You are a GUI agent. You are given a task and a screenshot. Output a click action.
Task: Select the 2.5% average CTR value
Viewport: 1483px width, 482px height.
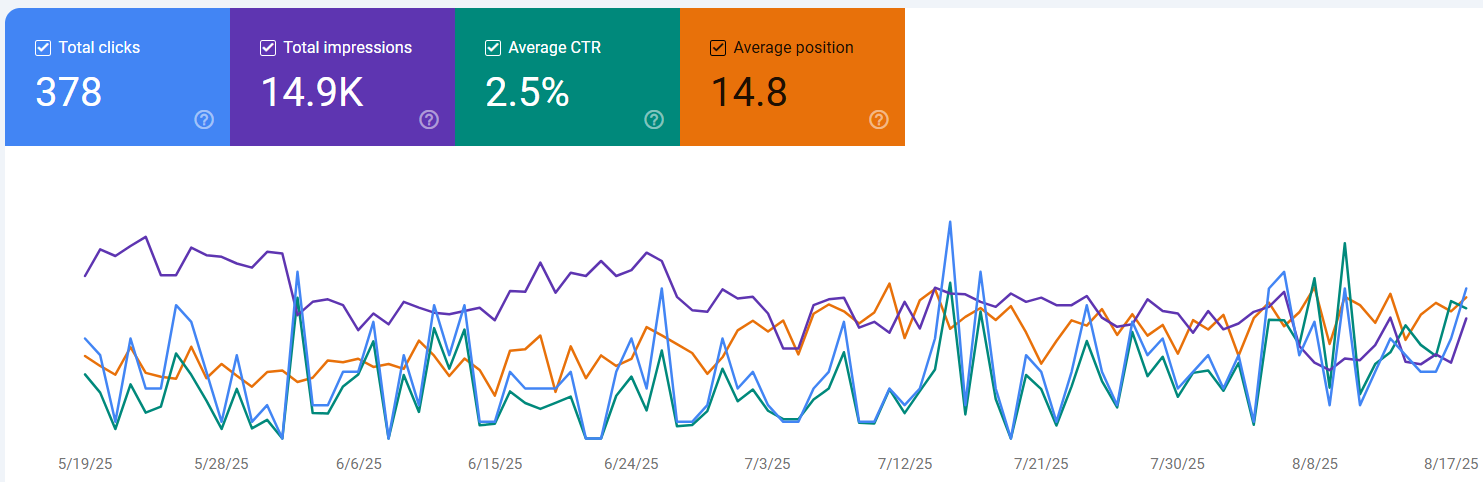click(x=527, y=93)
